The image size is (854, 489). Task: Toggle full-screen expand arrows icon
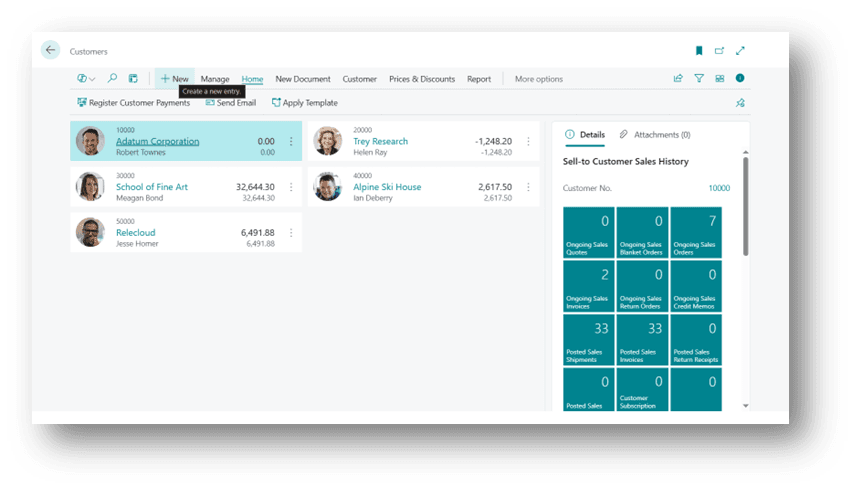point(740,51)
